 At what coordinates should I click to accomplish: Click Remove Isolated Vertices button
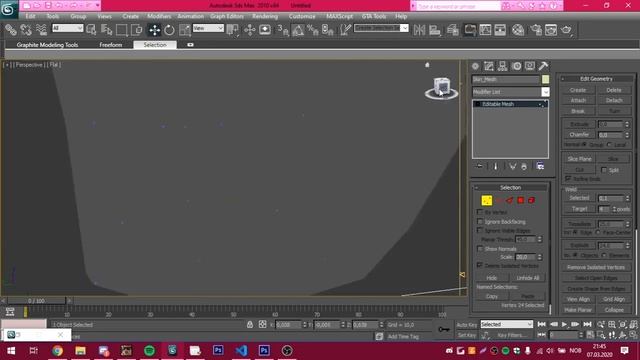tap(596, 267)
